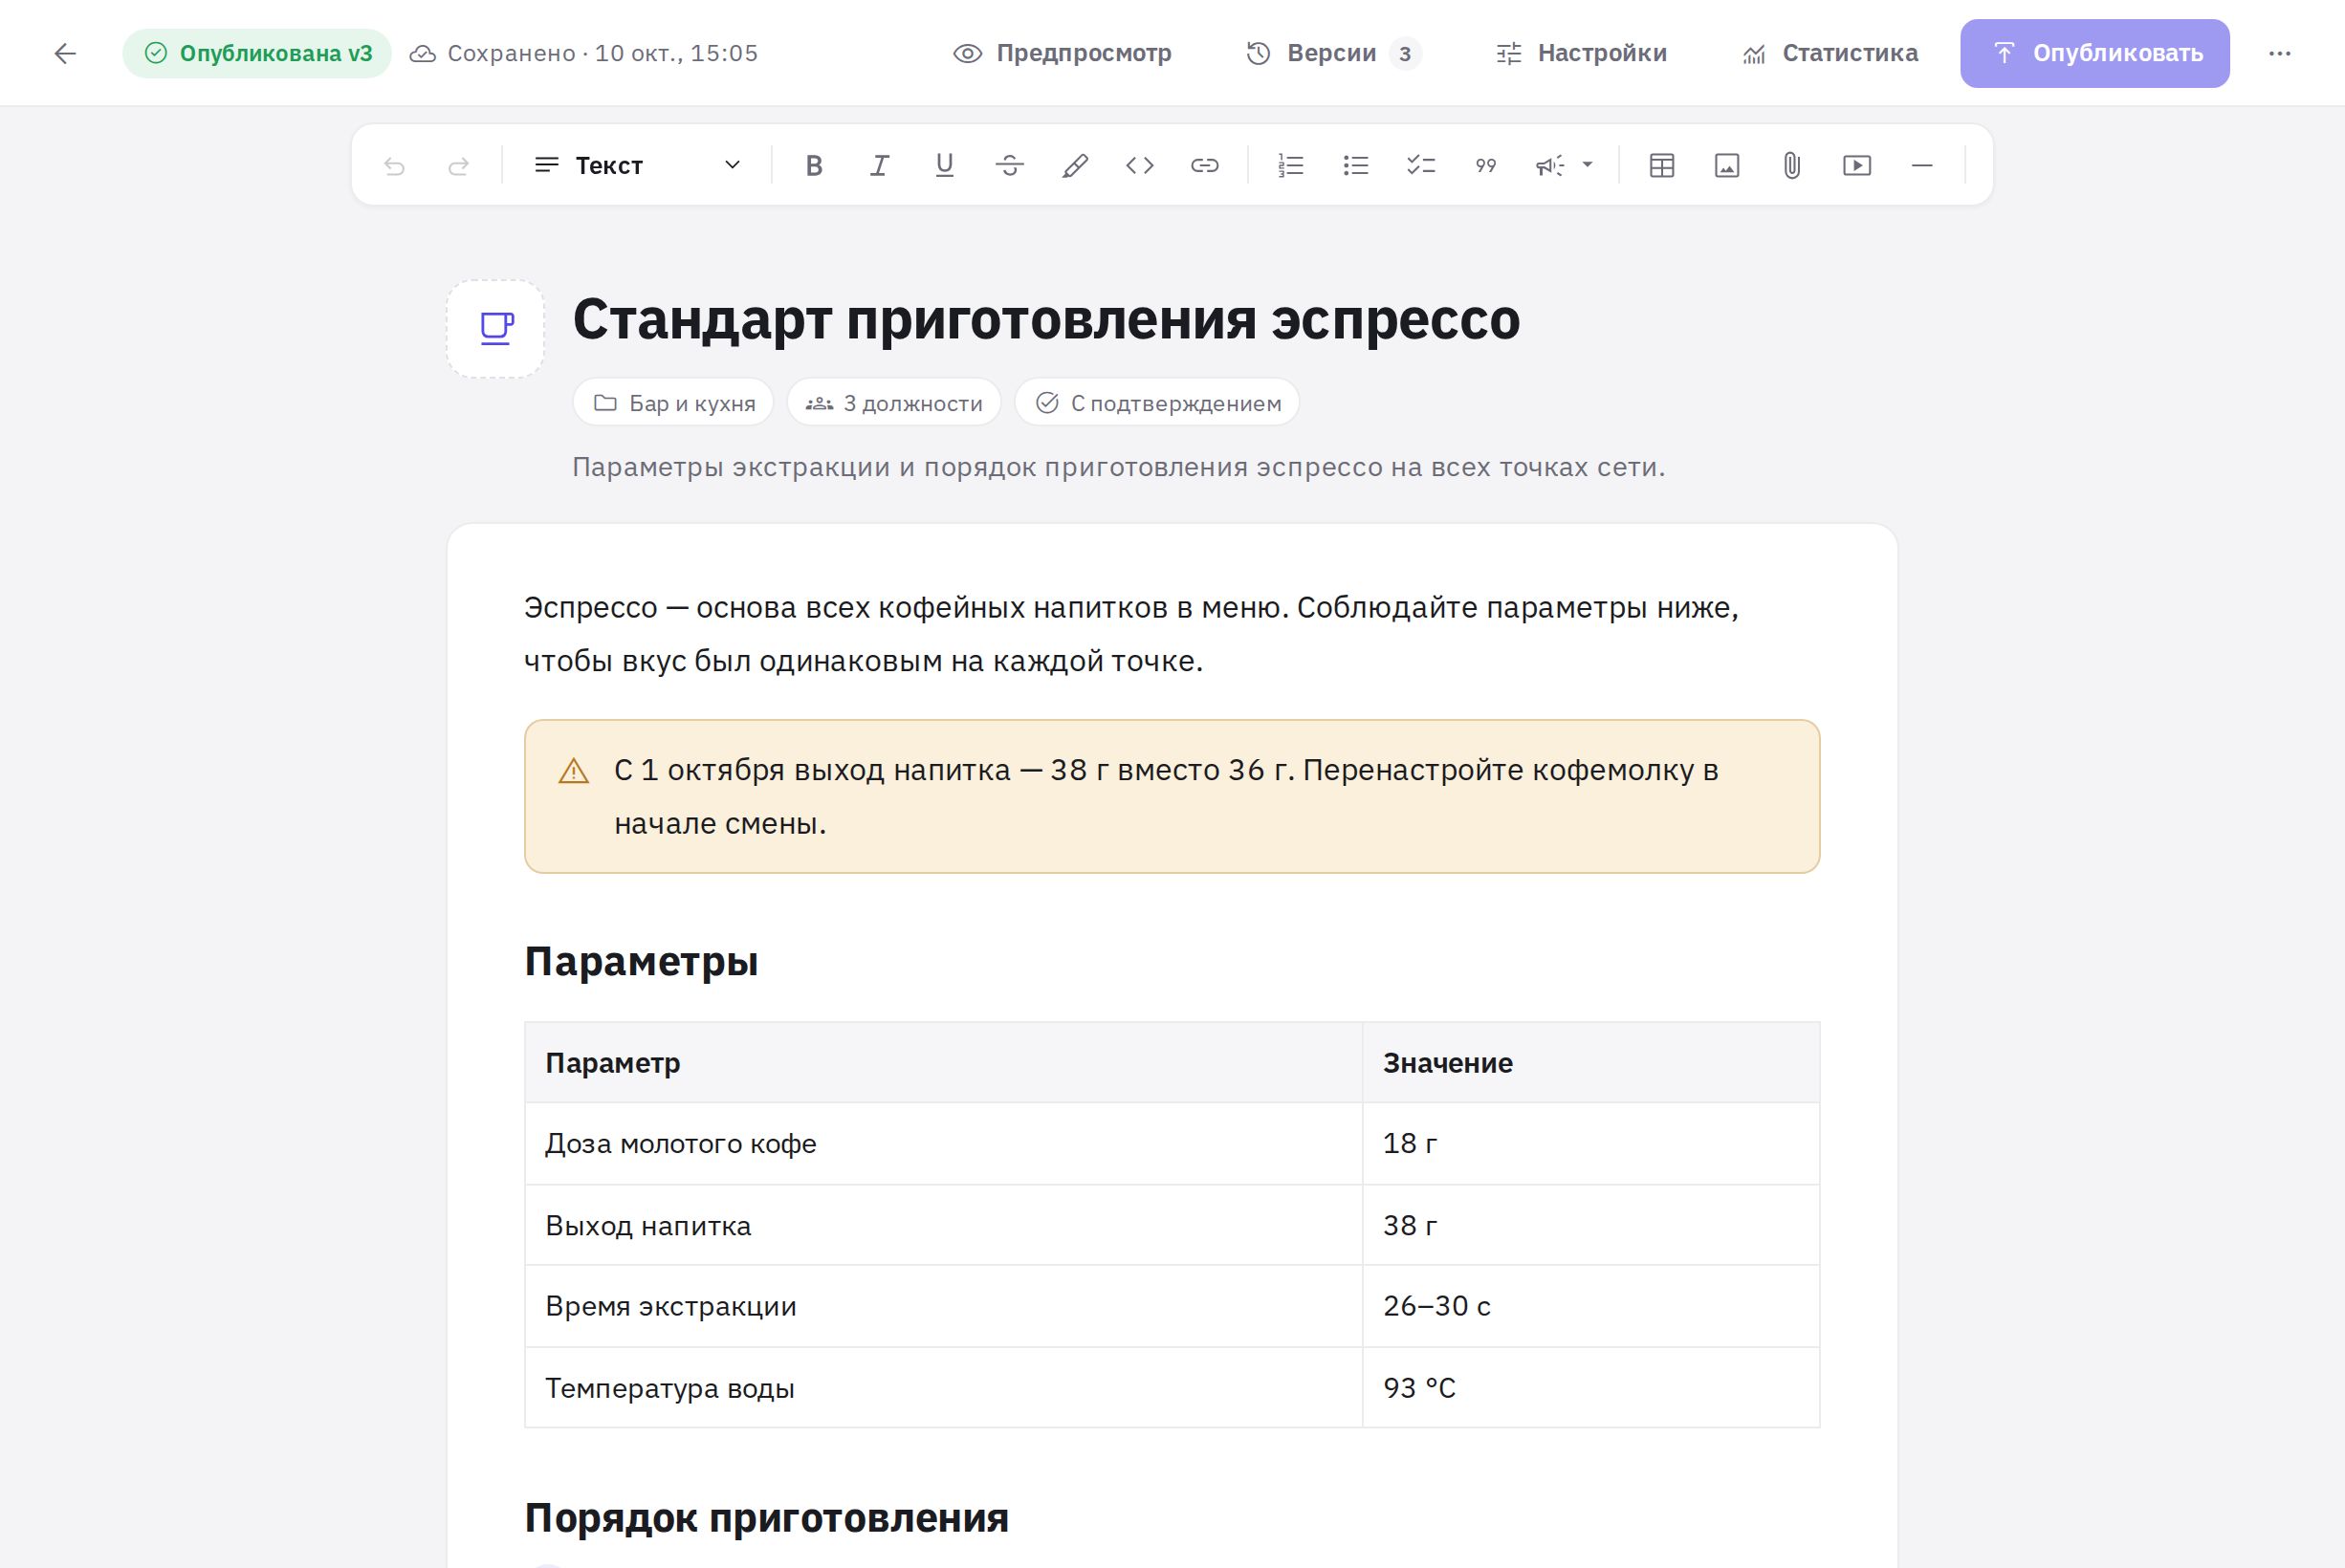The height and width of the screenshot is (1568, 2345).
Task: Toggle underline formatting
Action: pos(944,165)
